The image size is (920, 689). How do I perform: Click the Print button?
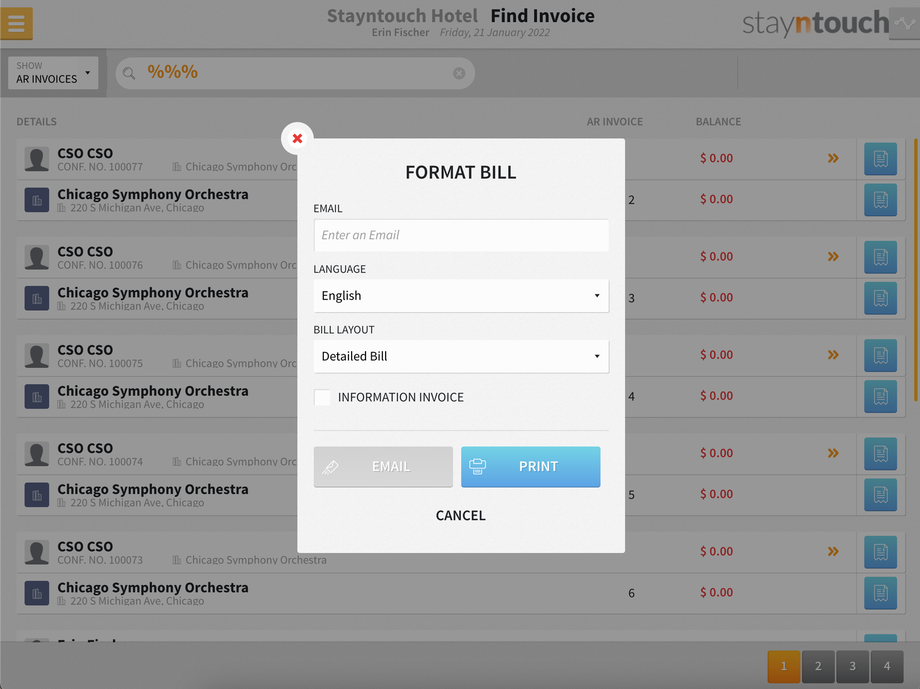point(530,467)
